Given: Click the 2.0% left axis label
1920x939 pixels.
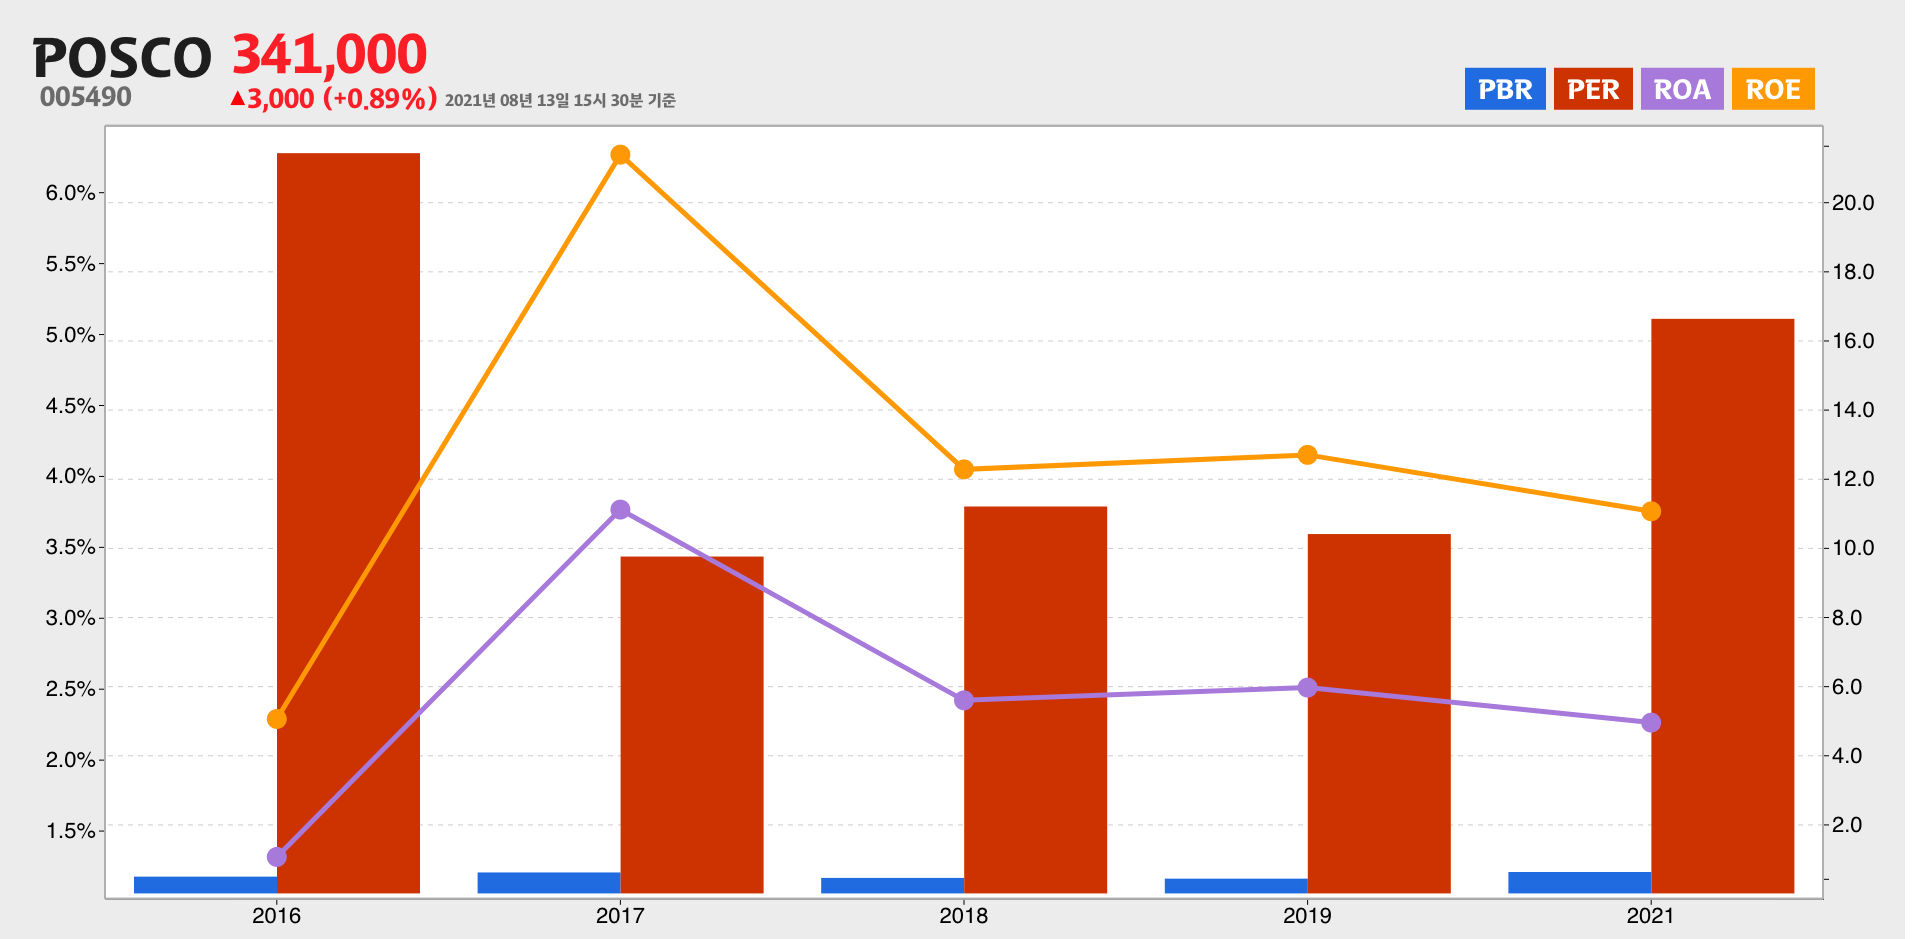Looking at the screenshot, I should click(70, 761).
